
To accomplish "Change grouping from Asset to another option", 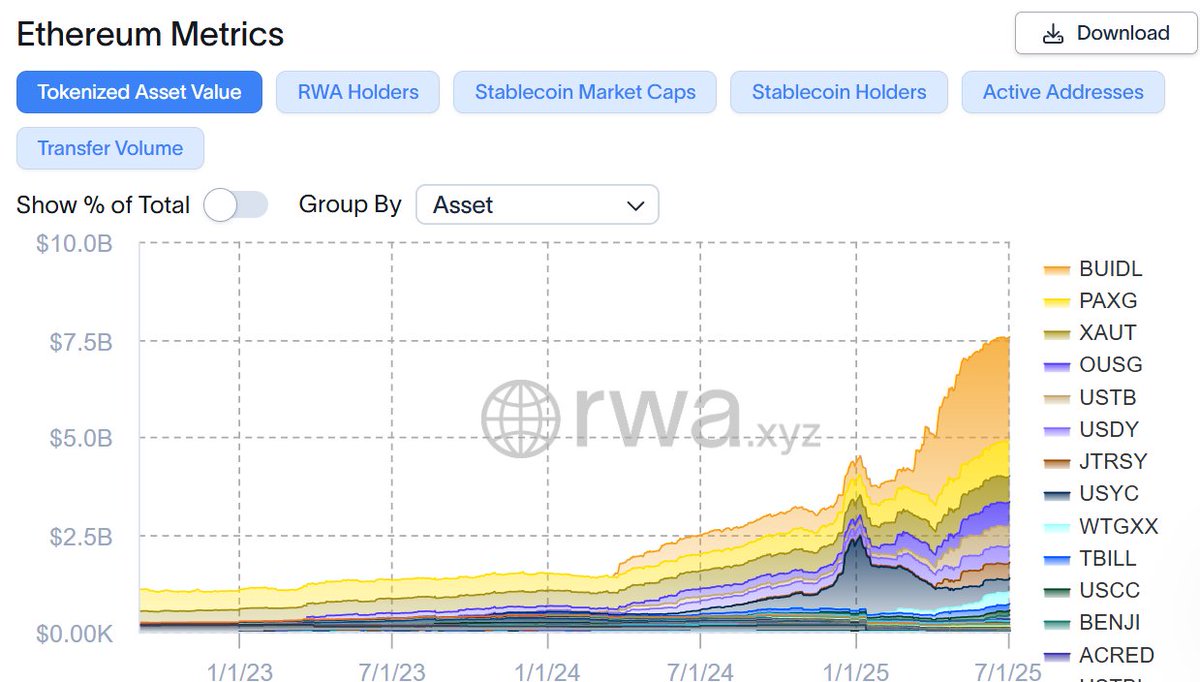I will coord(537,205).
